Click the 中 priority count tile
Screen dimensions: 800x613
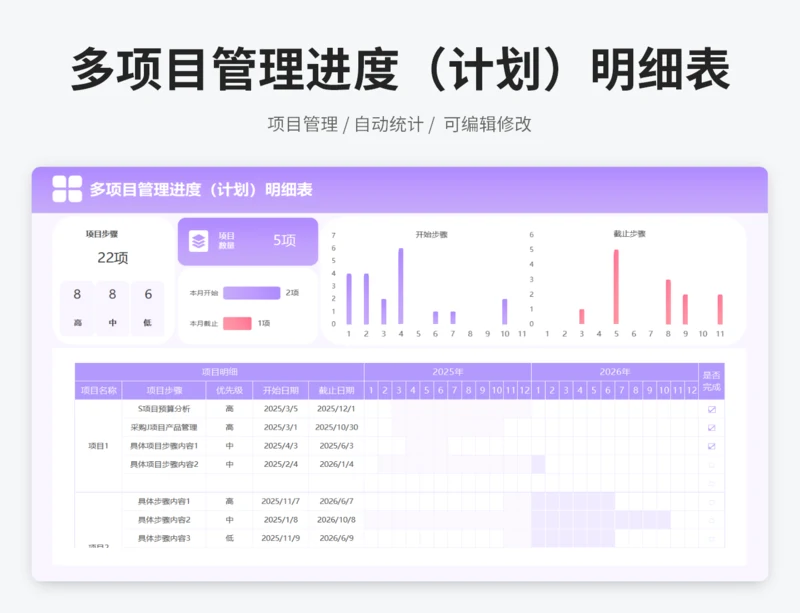point(112,308)
